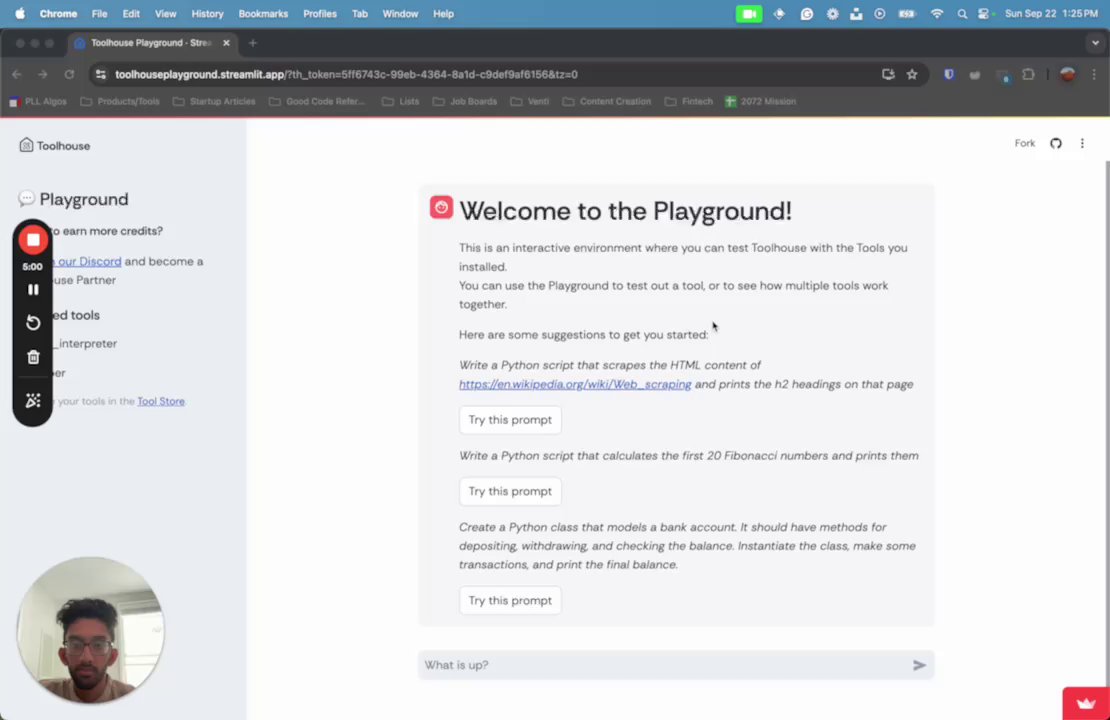This screenshot has height=720, width=1110.
Task: Open the Extensions puzzle icon
Action: (1028, 74)
